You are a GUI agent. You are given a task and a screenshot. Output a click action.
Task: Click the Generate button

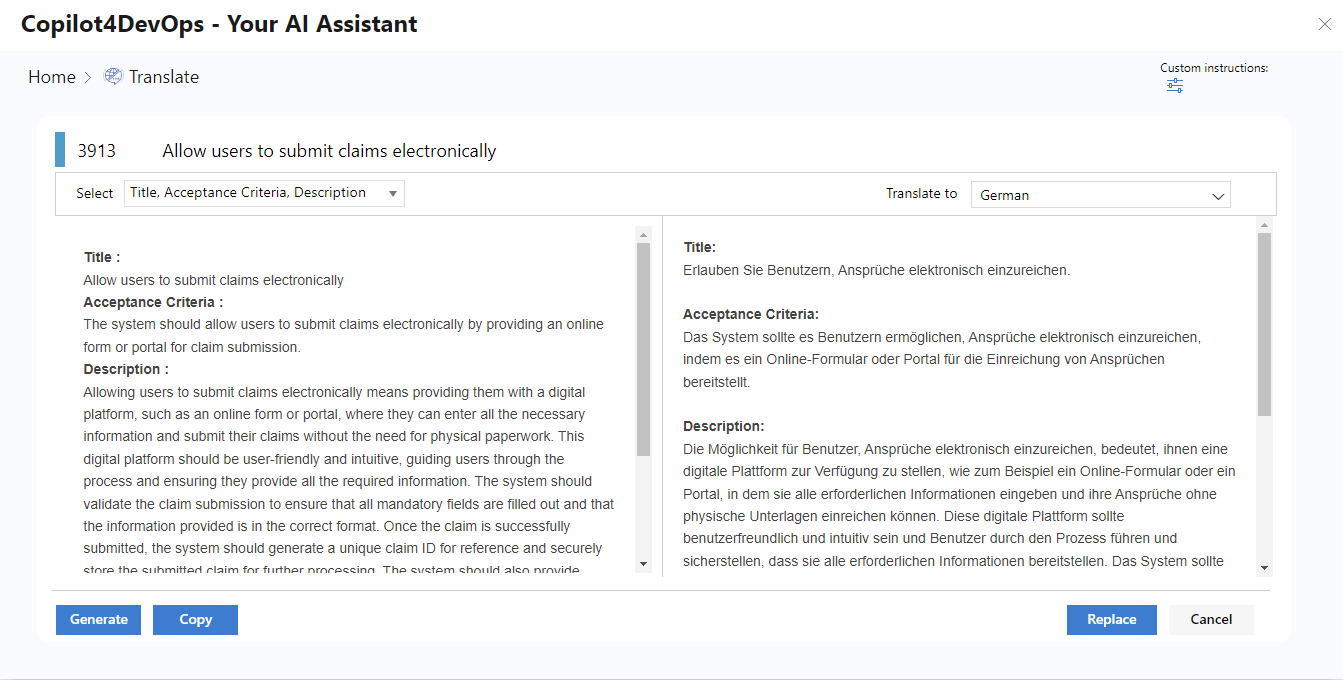tap(98, 620)
